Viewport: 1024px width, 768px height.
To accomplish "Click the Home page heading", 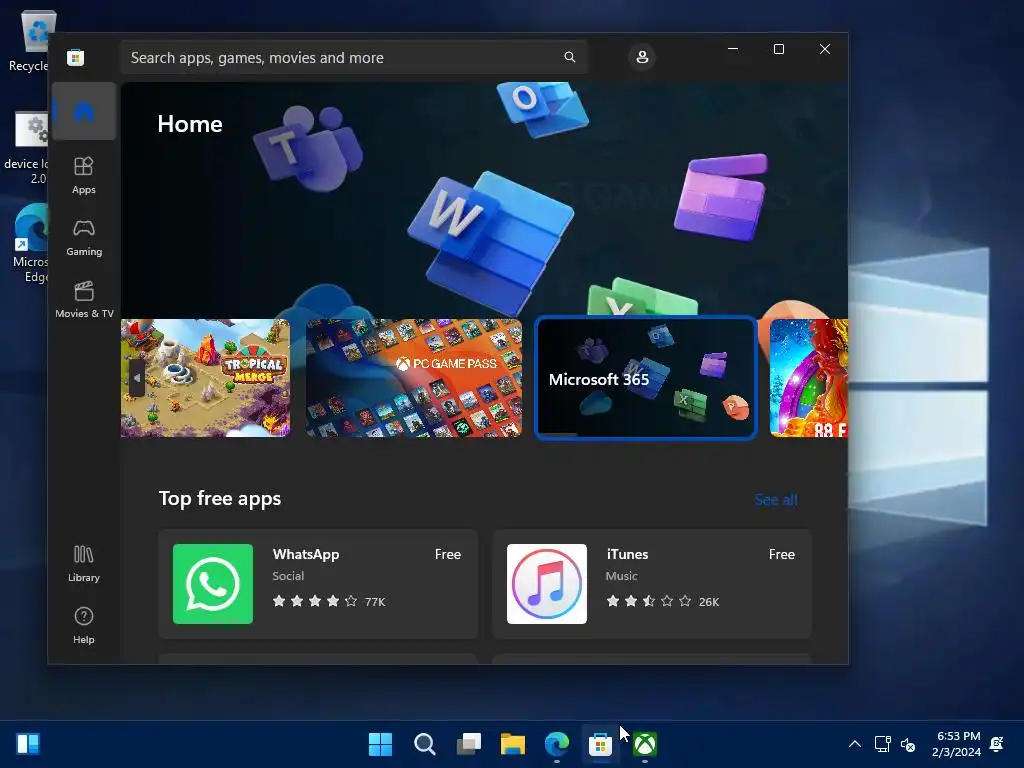I will tap(190, 124).
